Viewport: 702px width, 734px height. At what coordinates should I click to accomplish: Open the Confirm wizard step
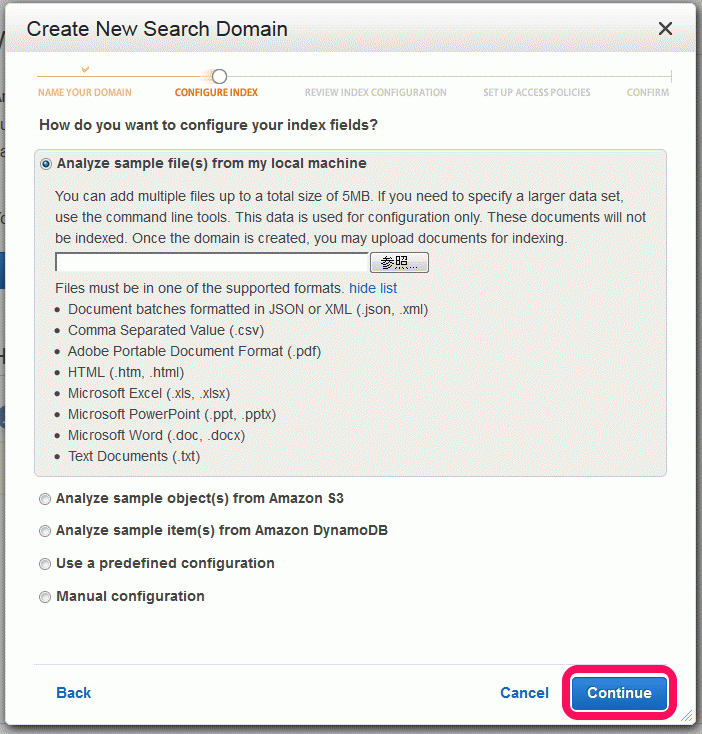pos(648,92)
